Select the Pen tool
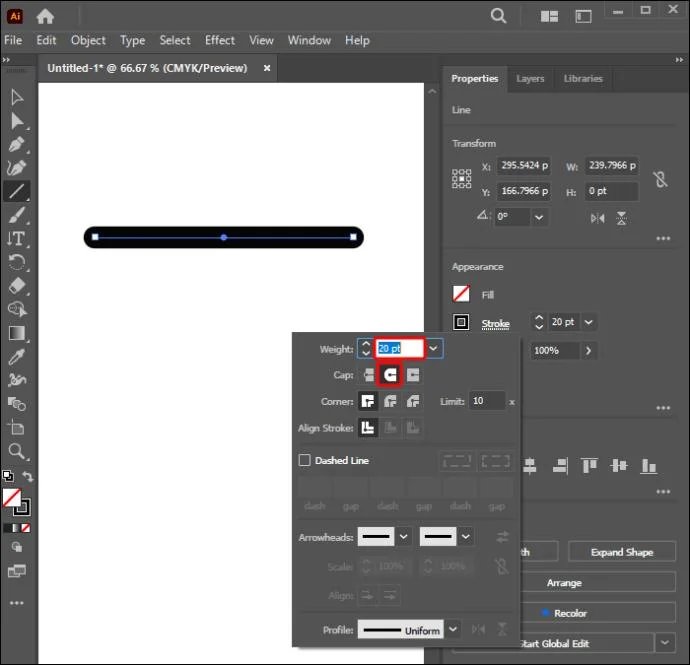This screenshot has height=665, width=690. pyautogui.click(x=17, y=144)
